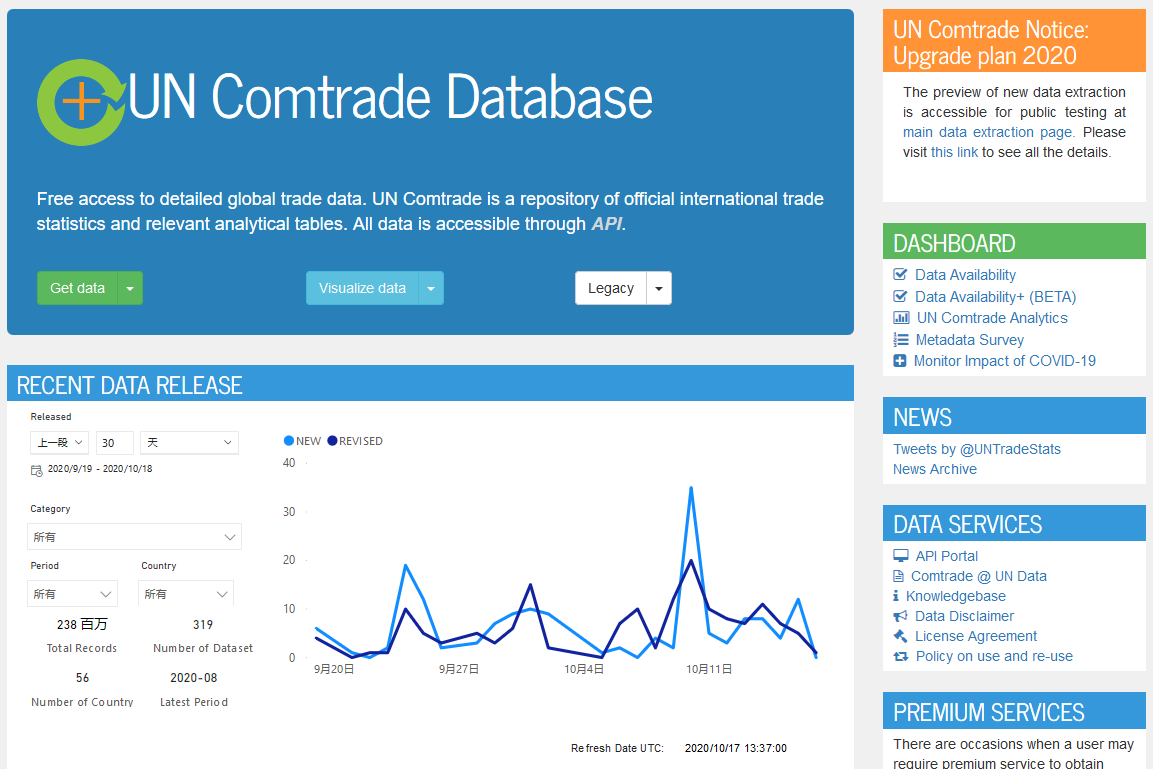
Task: Open the Country filter dropdown
Action: [x=186, y=593]
